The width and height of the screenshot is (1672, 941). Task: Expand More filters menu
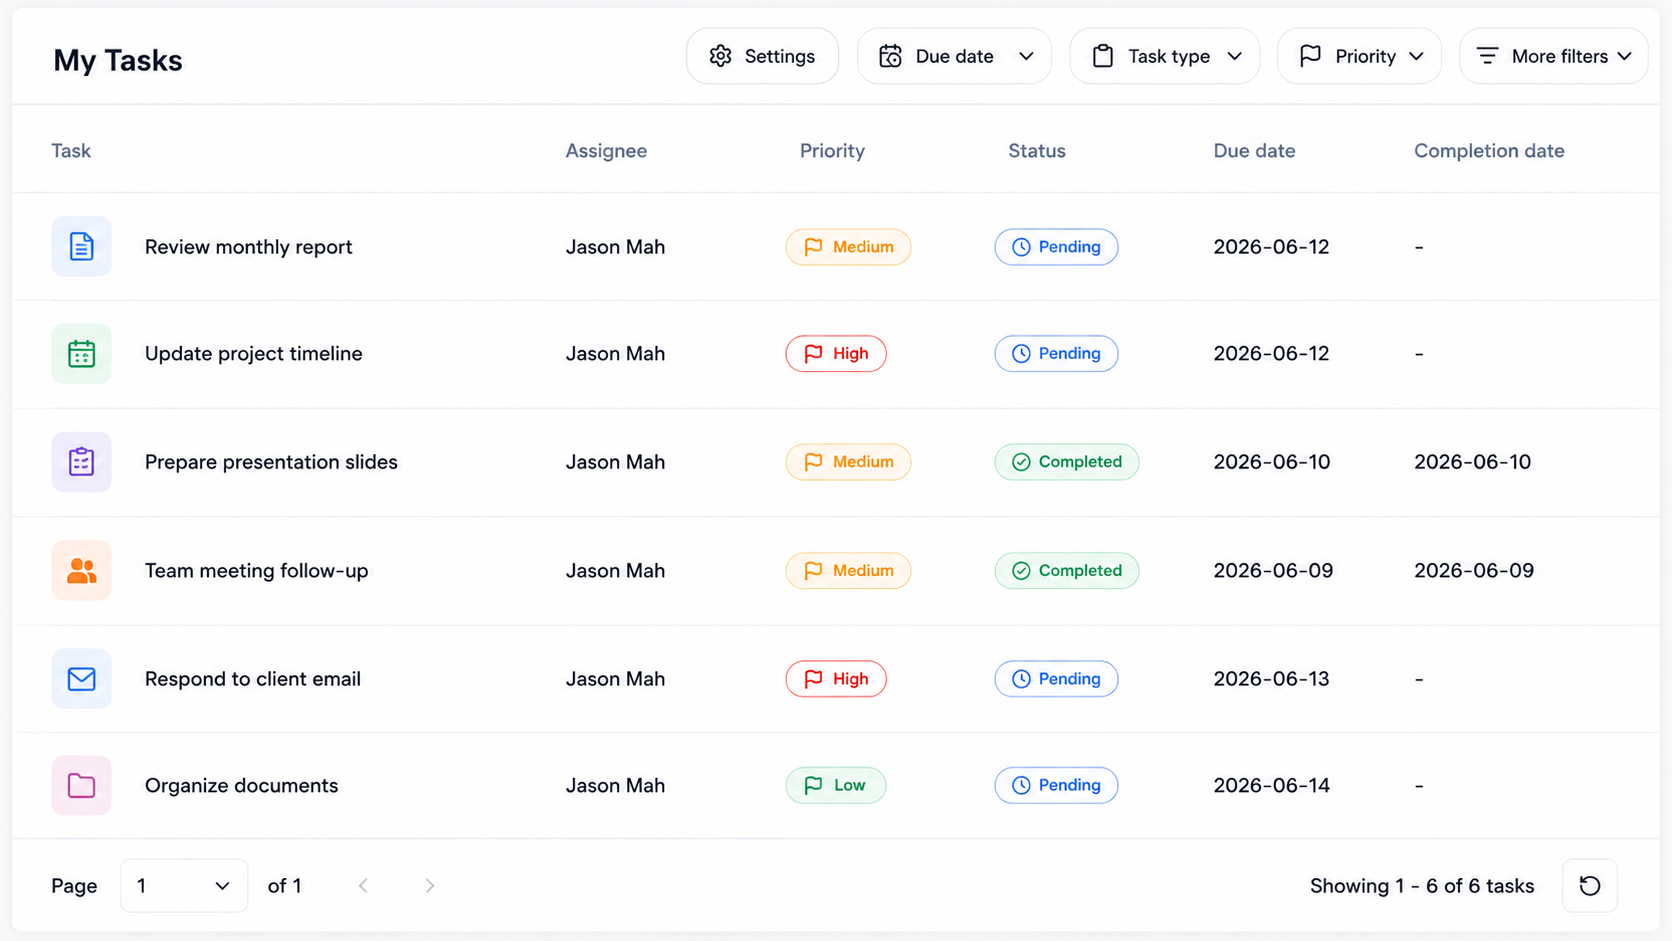[1554, 56]
